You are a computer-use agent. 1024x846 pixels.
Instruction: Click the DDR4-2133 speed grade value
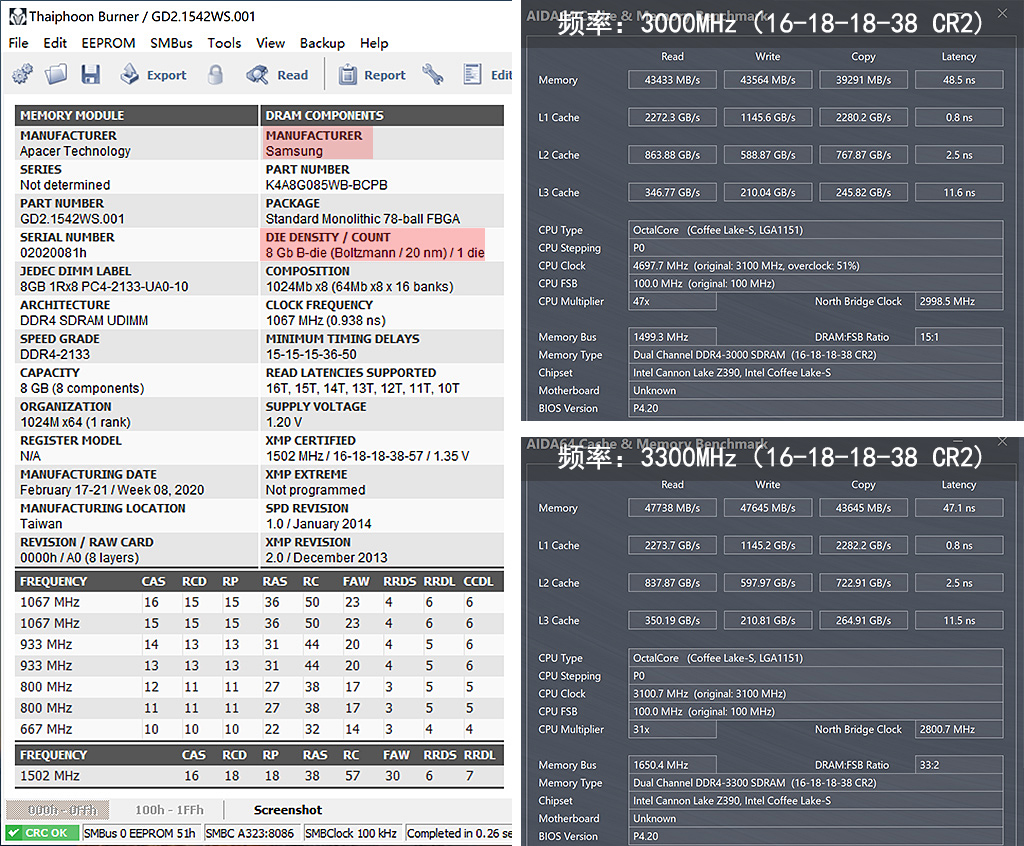pyautogui.click(x=55, y=355)
